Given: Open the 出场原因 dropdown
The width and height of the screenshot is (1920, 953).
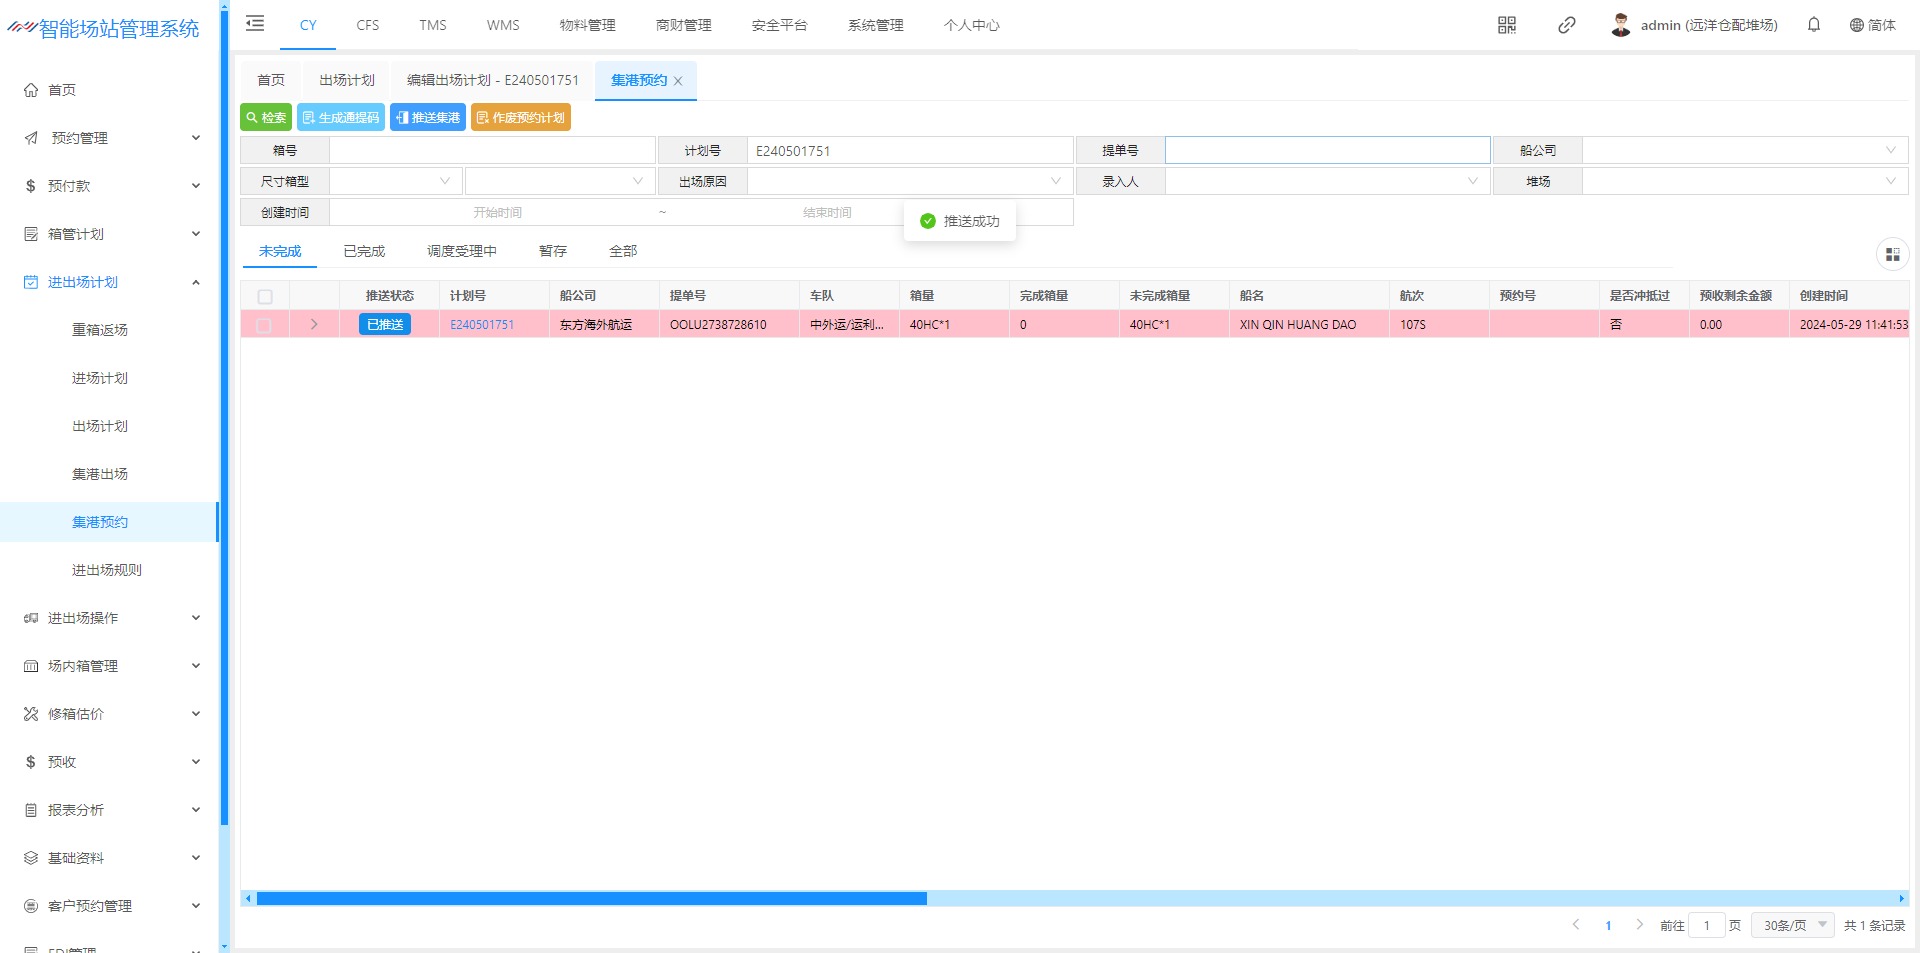Looking at the screenshot, I should pos(909,182).
